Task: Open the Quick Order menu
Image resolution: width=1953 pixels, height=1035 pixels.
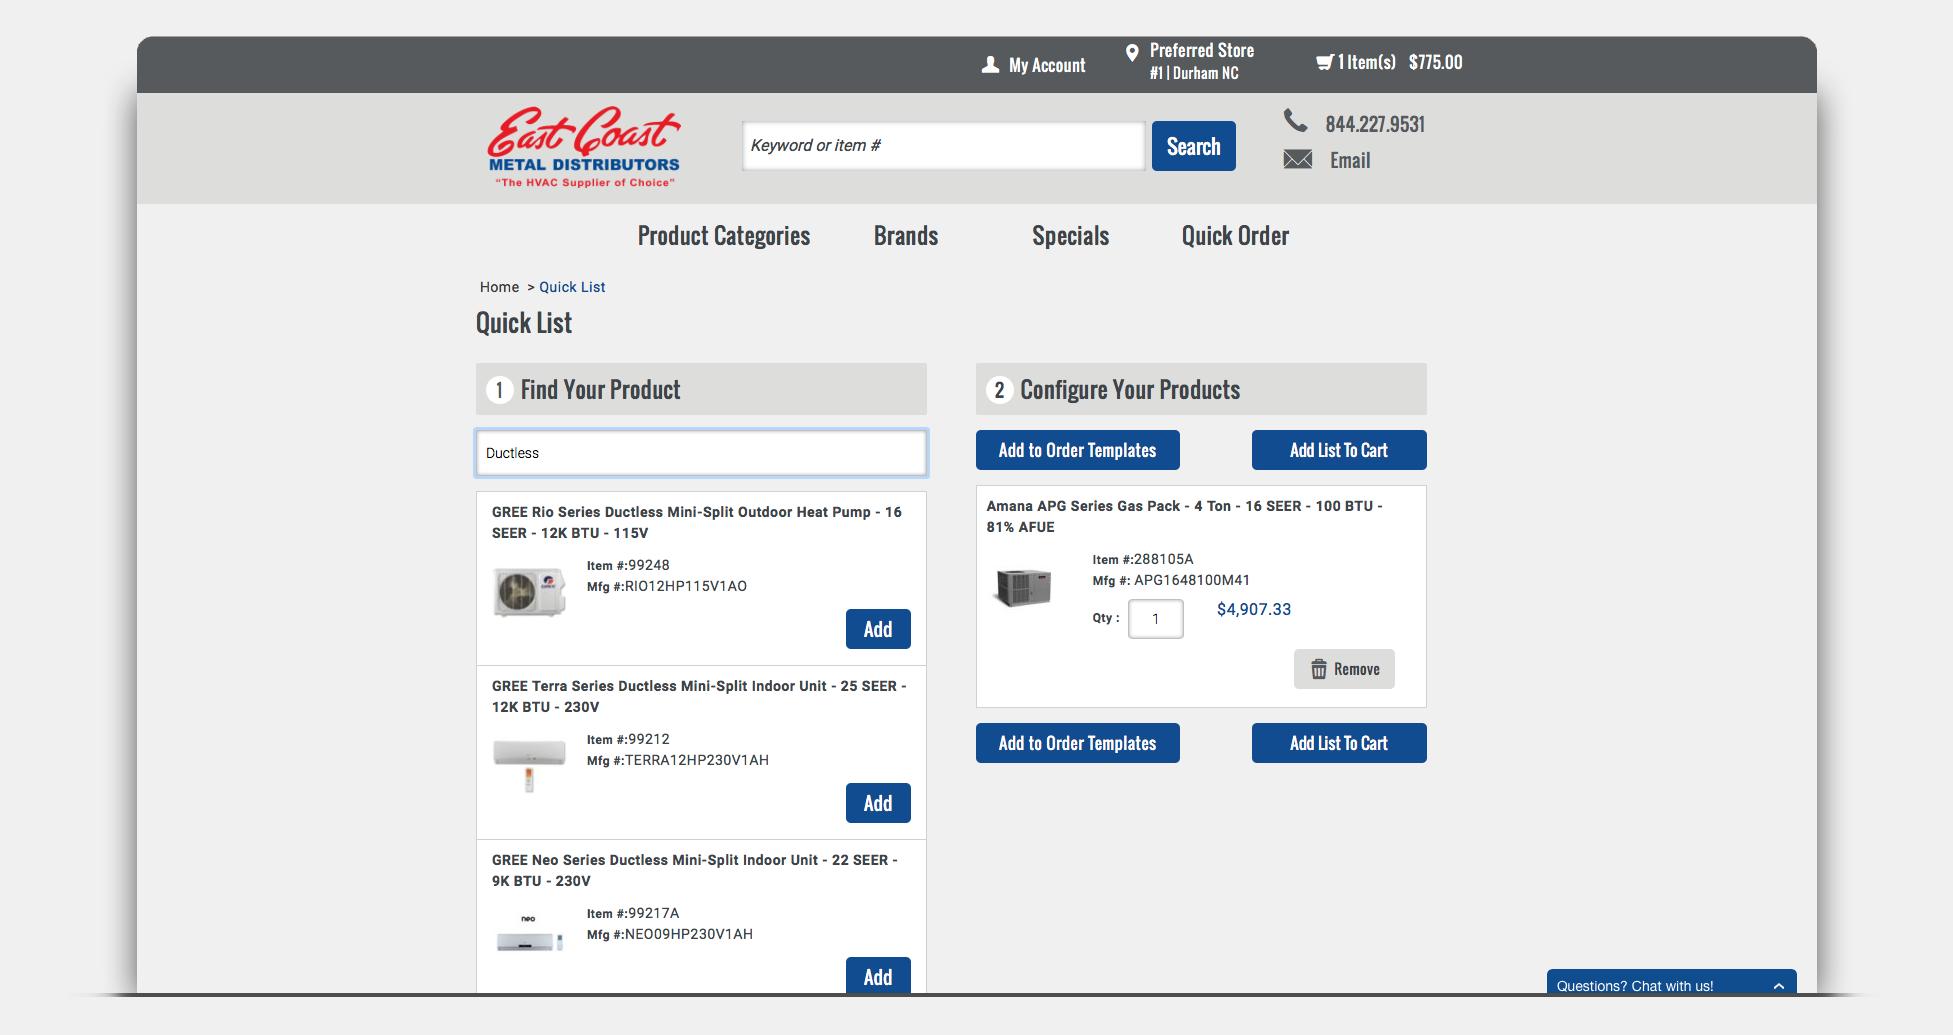Action: pyautogui.click(x=1235, y=236)
